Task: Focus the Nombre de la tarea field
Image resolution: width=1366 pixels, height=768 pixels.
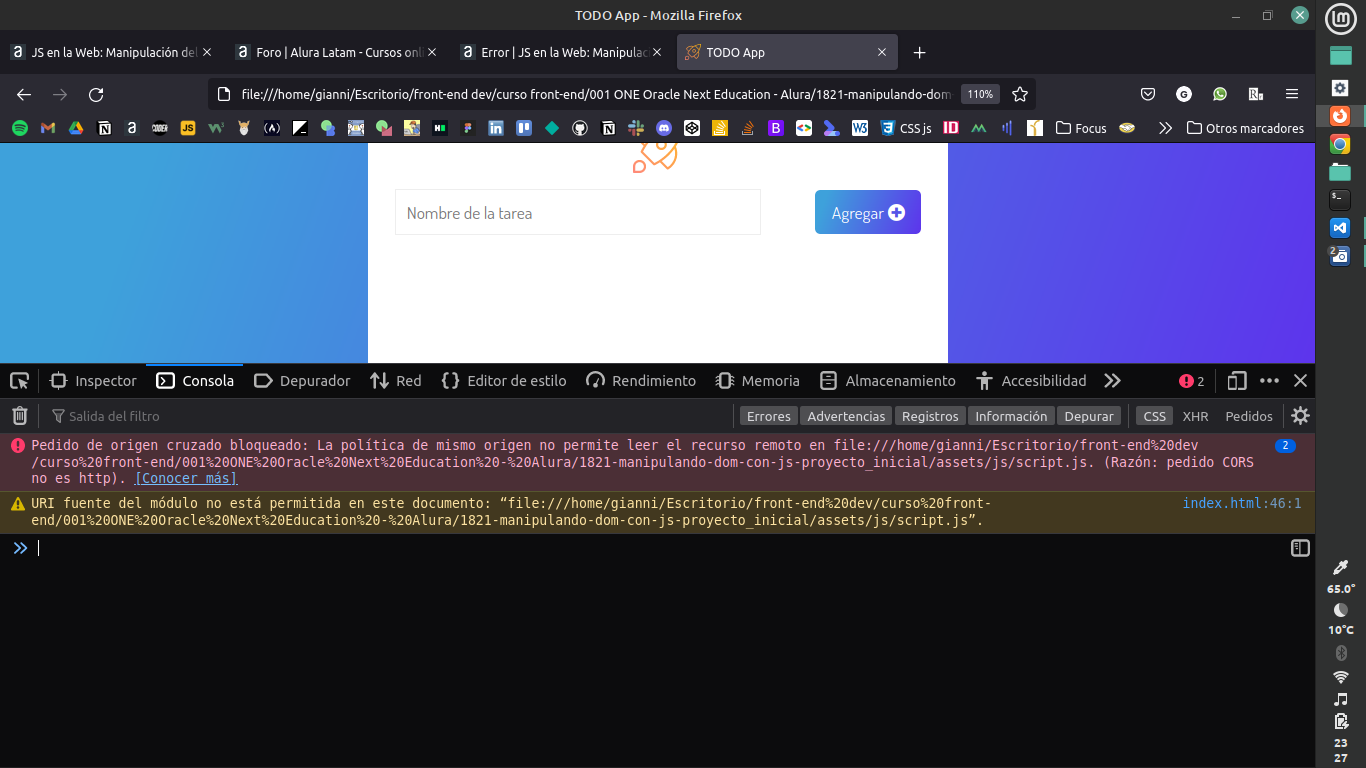Action: (578, 212)
